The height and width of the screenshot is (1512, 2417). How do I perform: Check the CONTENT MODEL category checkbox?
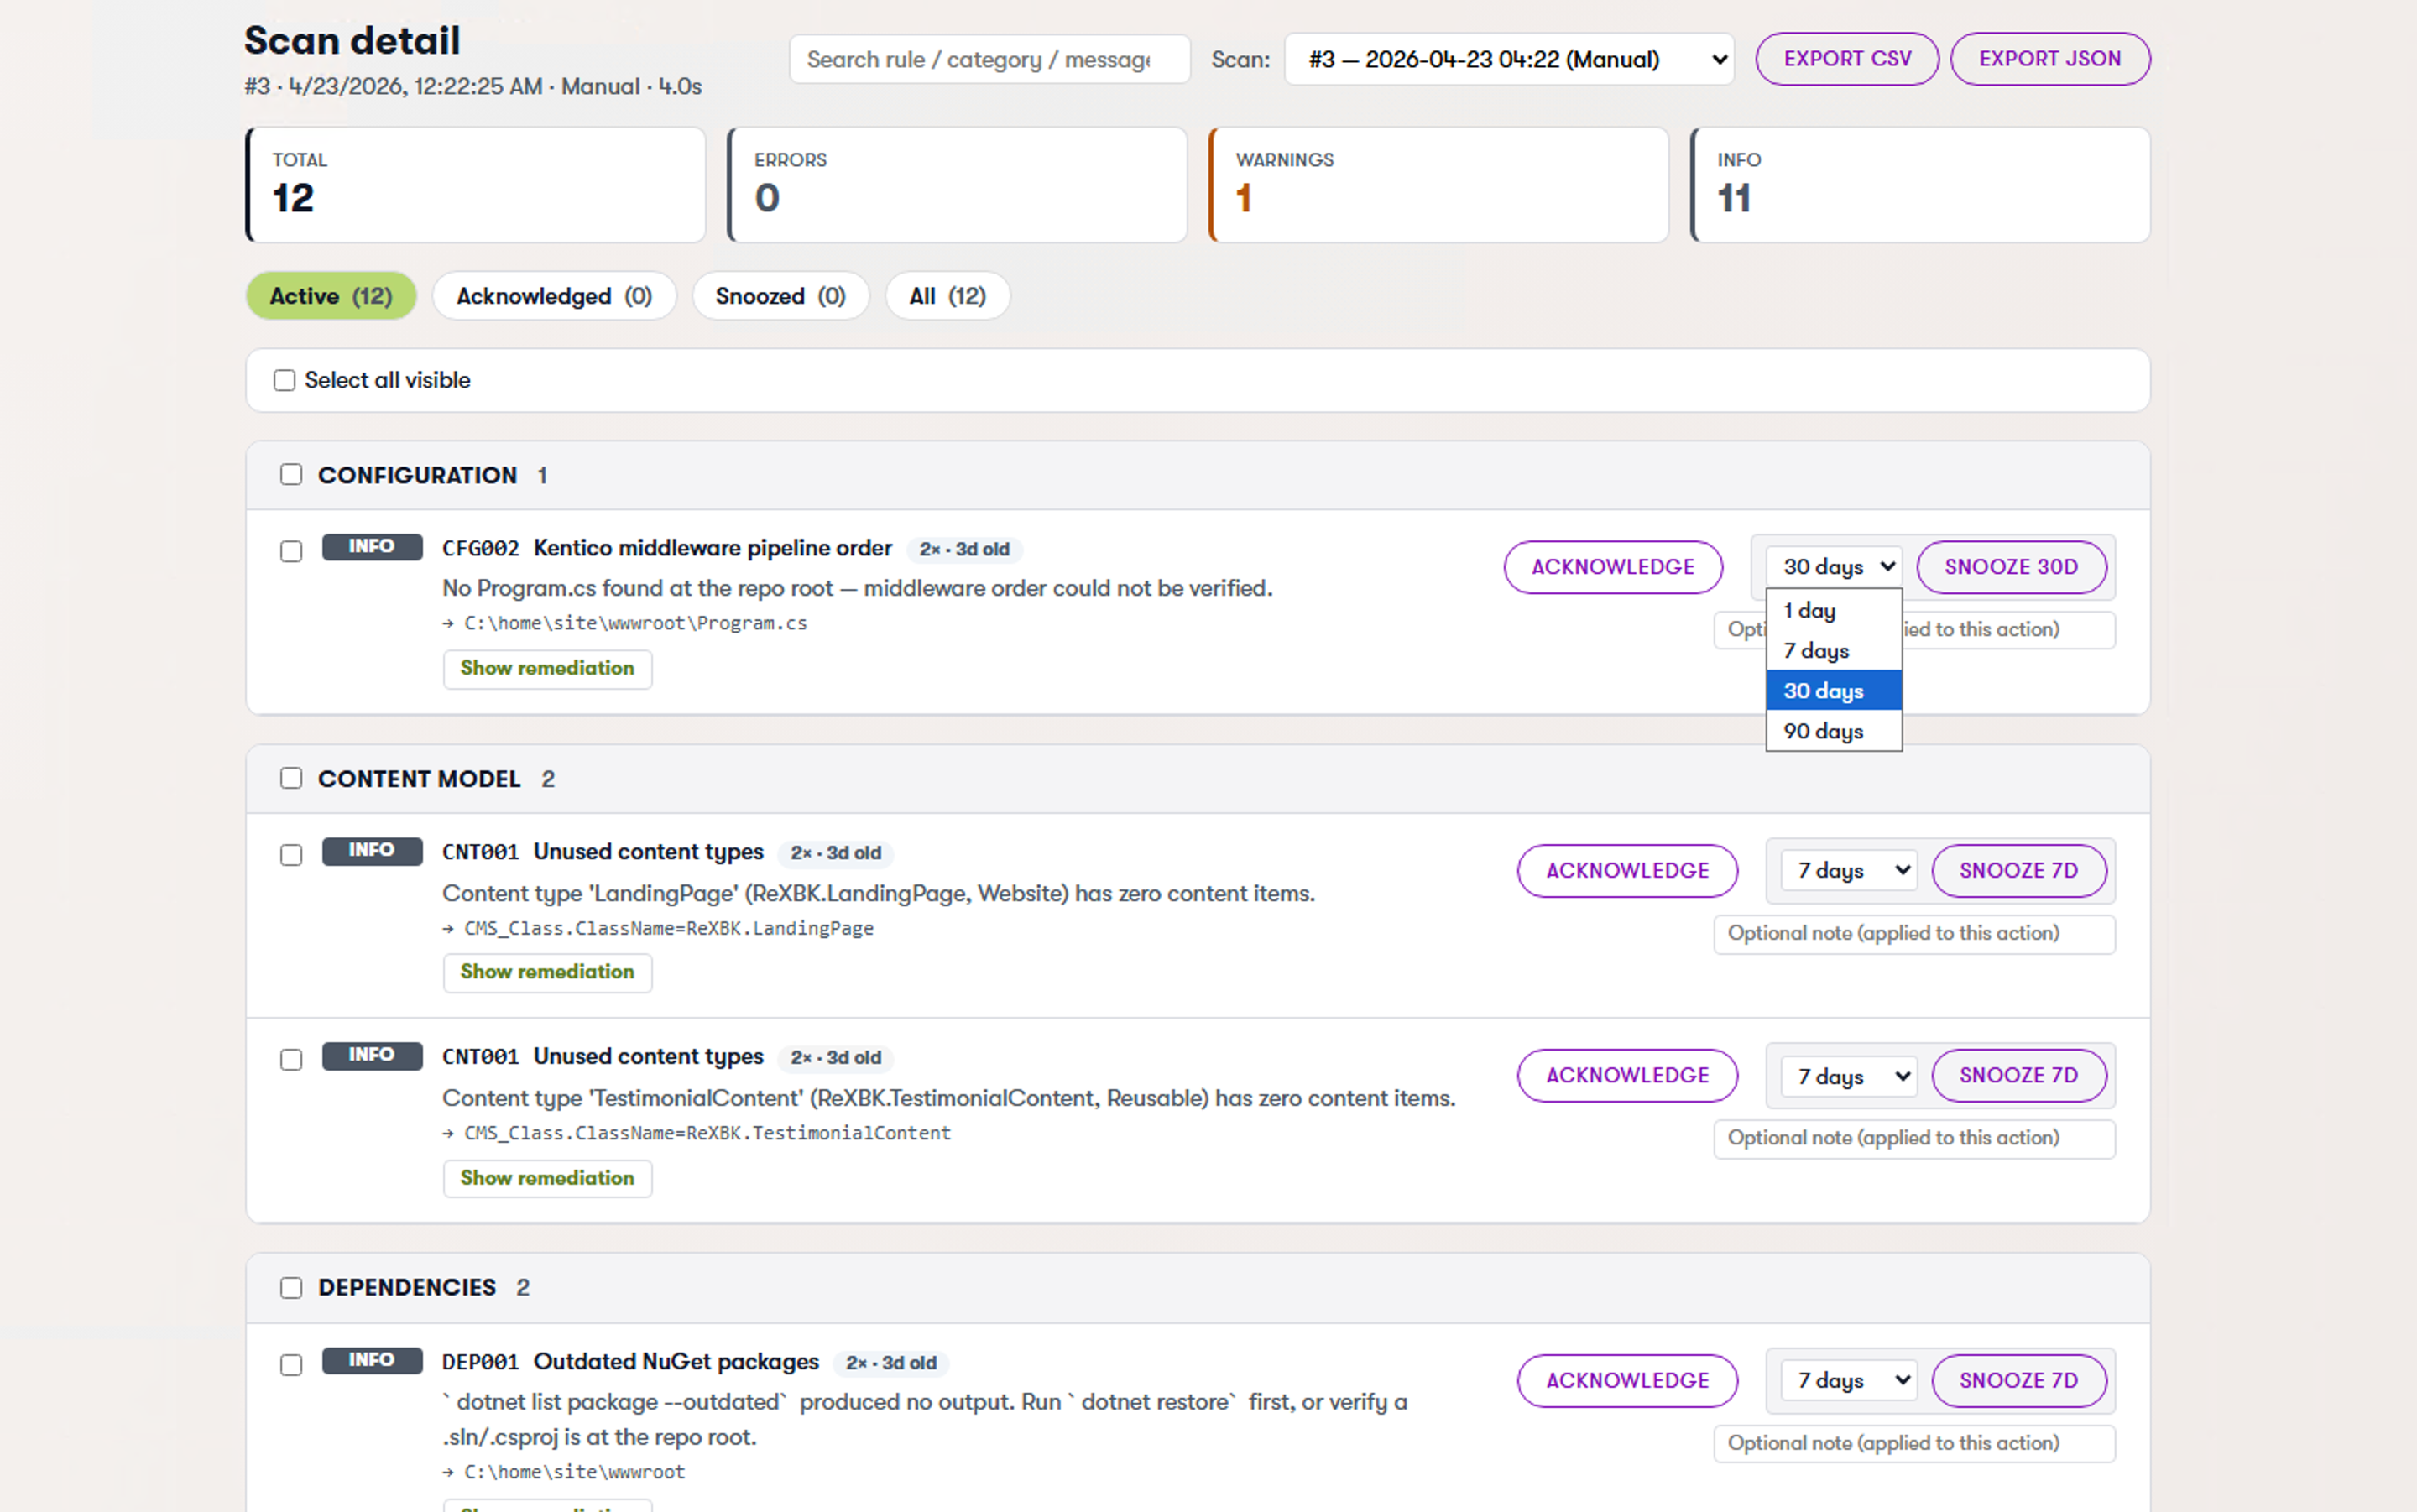coord(291,777)
